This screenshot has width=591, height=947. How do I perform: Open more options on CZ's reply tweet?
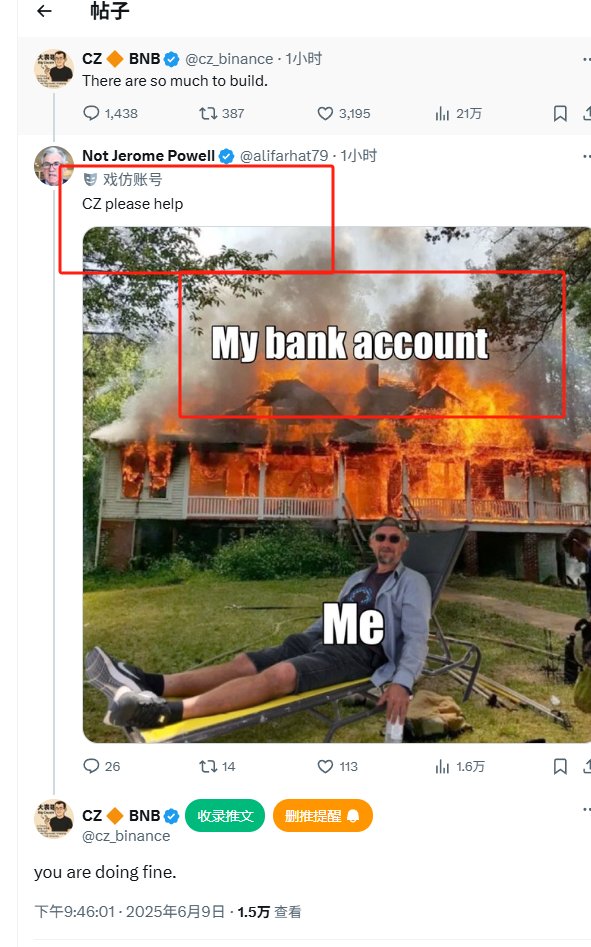click(587, 809)
